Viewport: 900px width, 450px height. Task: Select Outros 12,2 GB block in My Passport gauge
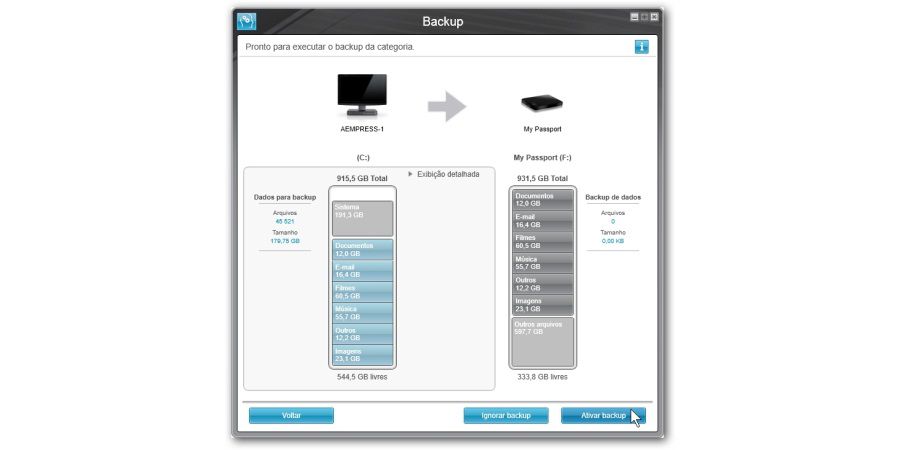coord(542,284)
